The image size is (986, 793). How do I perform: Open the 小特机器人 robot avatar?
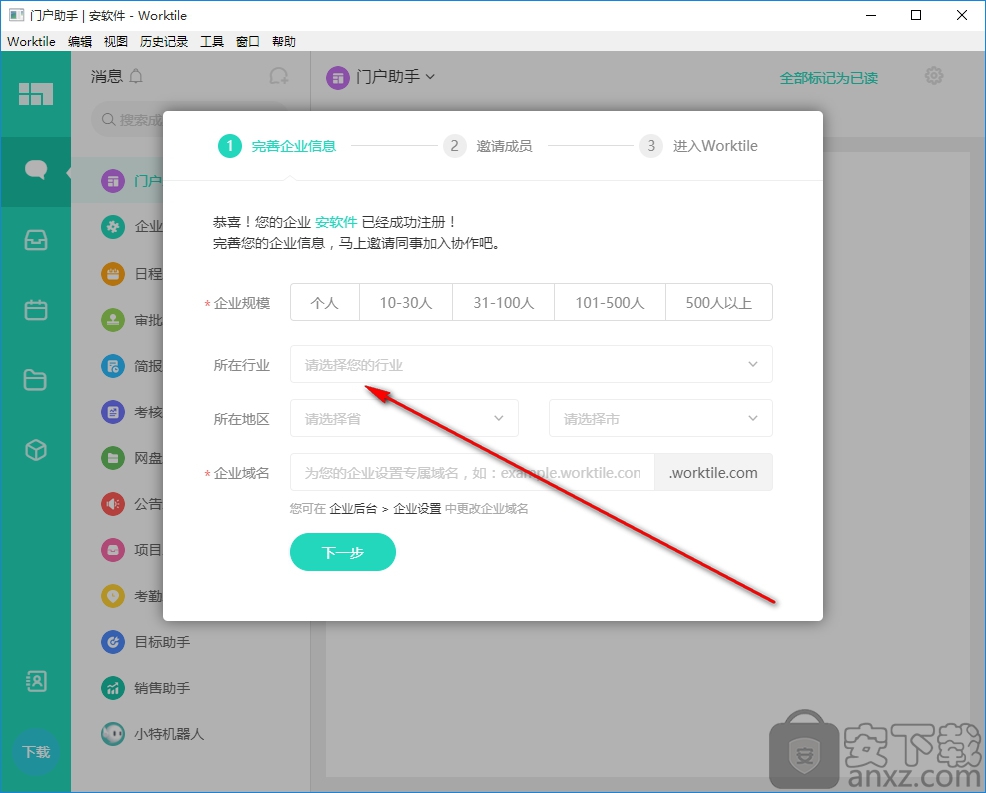click(x=113, y=734)
